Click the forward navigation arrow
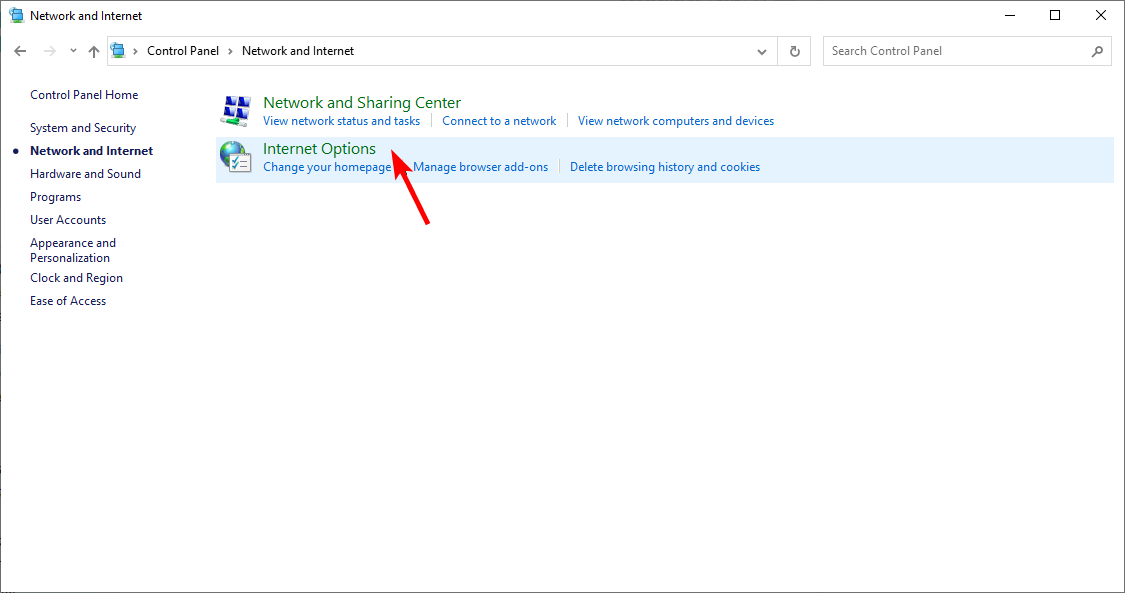1125x593 pixels. (50, 51)
